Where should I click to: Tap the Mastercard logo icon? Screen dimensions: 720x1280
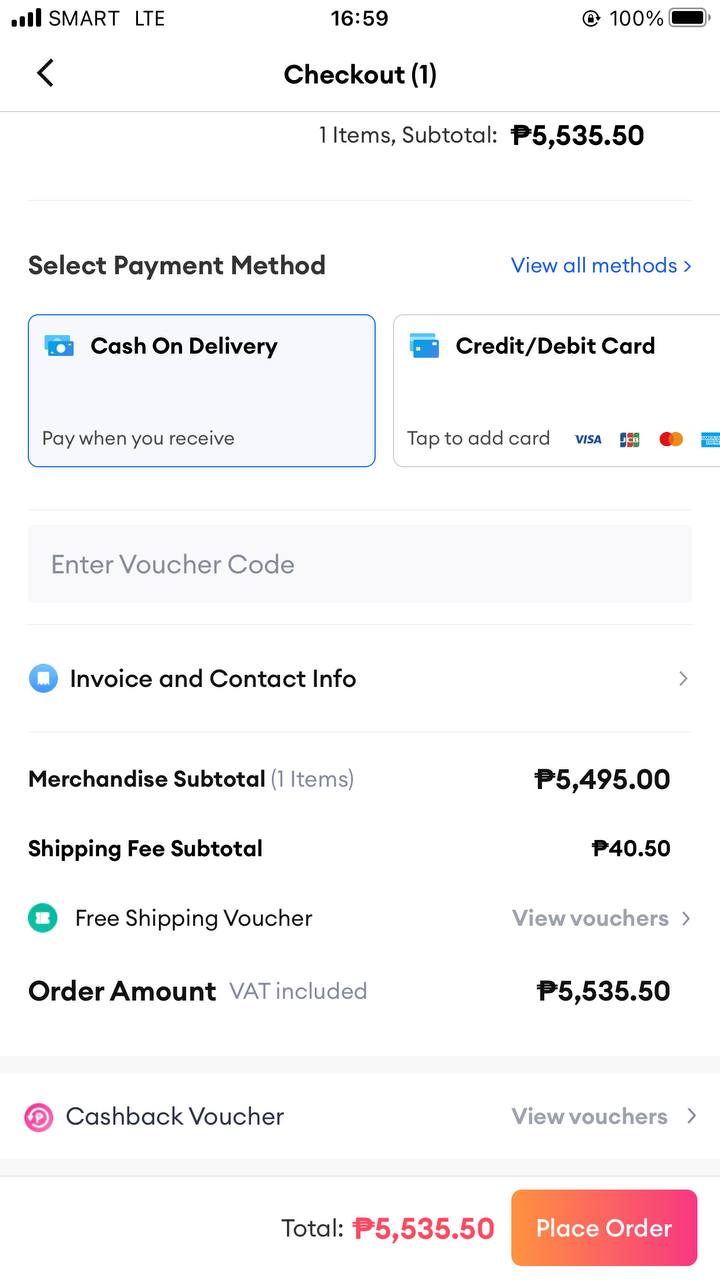pos(671,439)
